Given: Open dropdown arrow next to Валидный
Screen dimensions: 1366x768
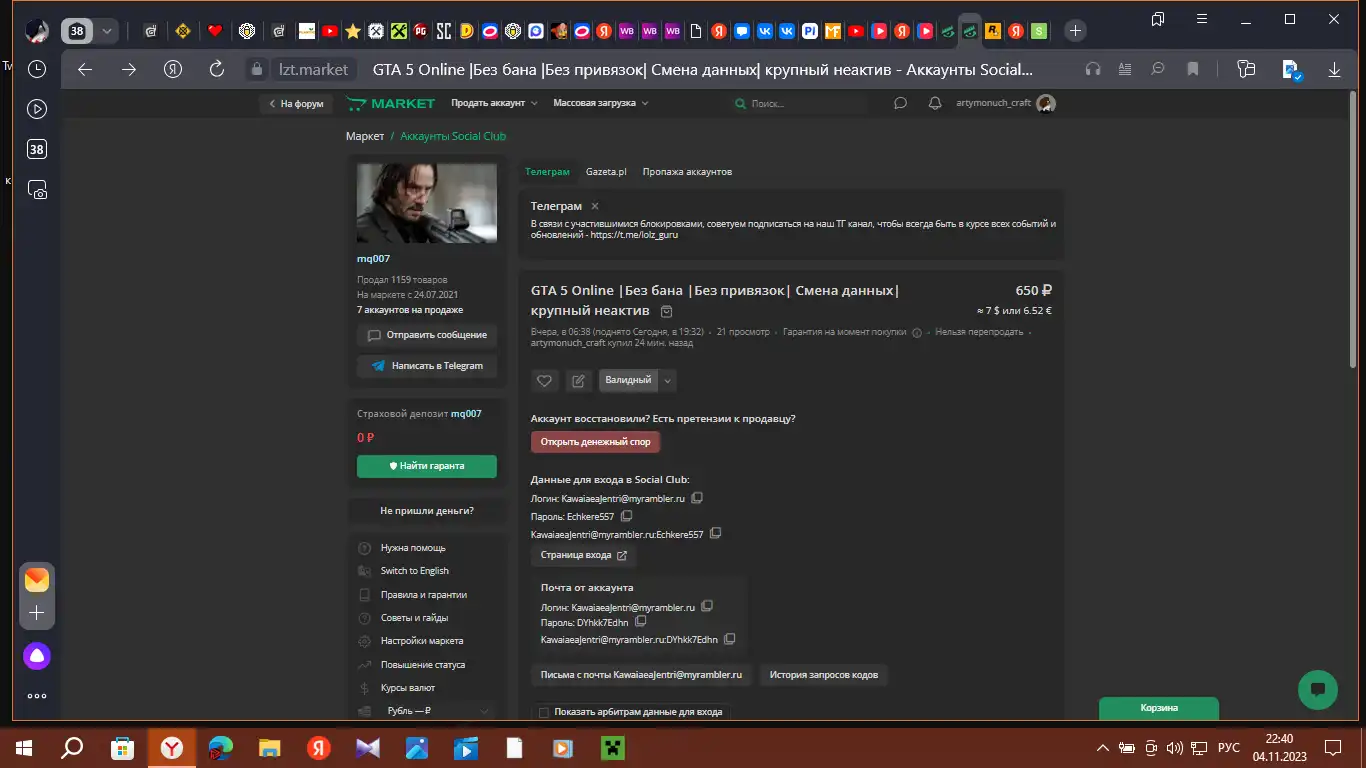Looking at the screenshot, I should [x=668, y=380].
